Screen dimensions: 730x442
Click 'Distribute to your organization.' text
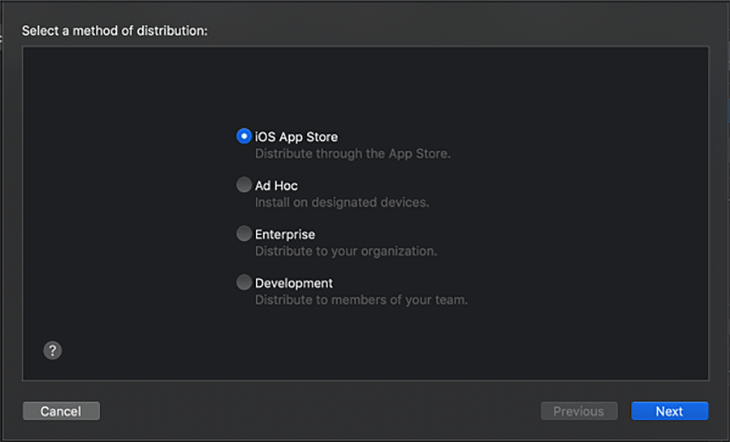tap(346, 251)
